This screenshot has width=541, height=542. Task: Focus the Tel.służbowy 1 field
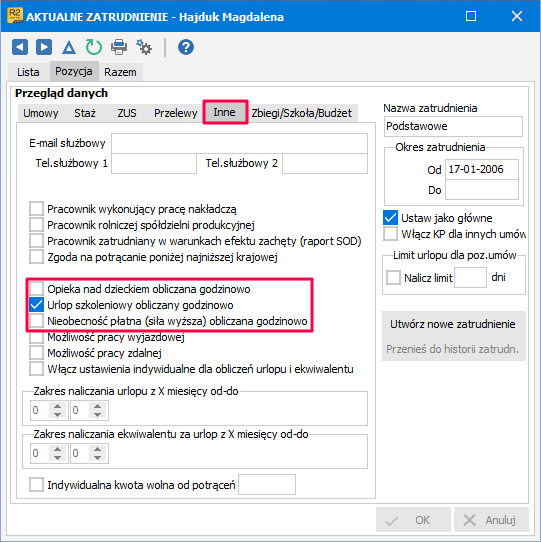click(x=154, y=163)
